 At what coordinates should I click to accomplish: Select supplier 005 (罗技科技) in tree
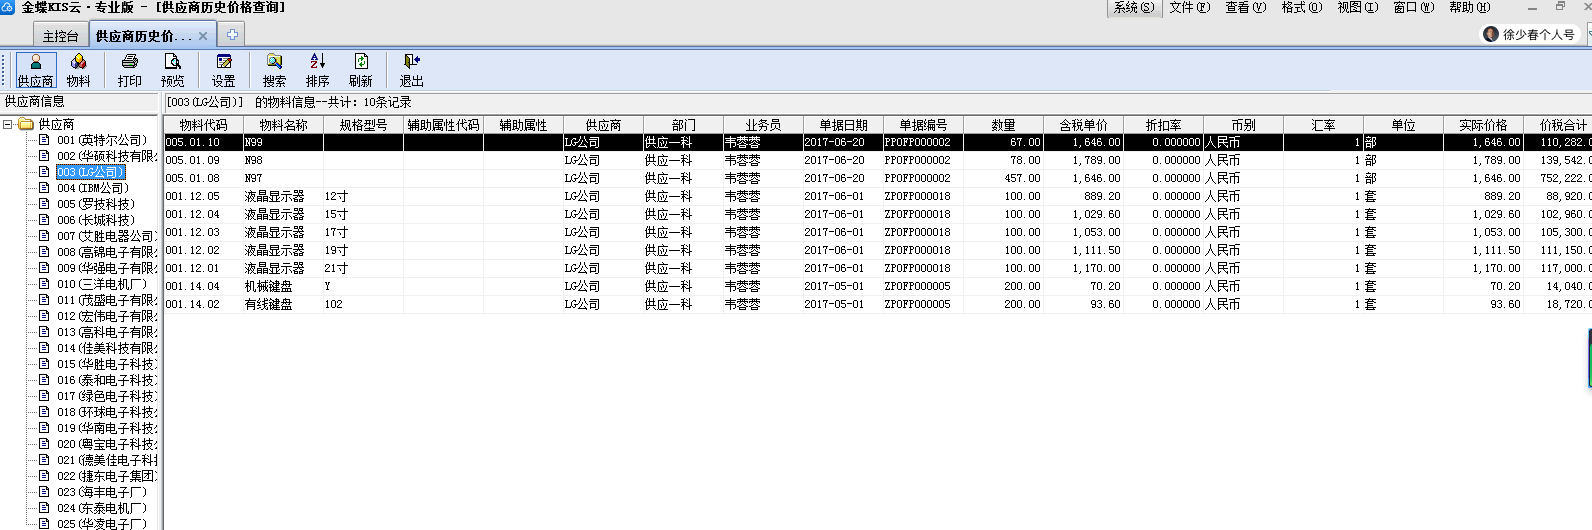pos(96,204)
